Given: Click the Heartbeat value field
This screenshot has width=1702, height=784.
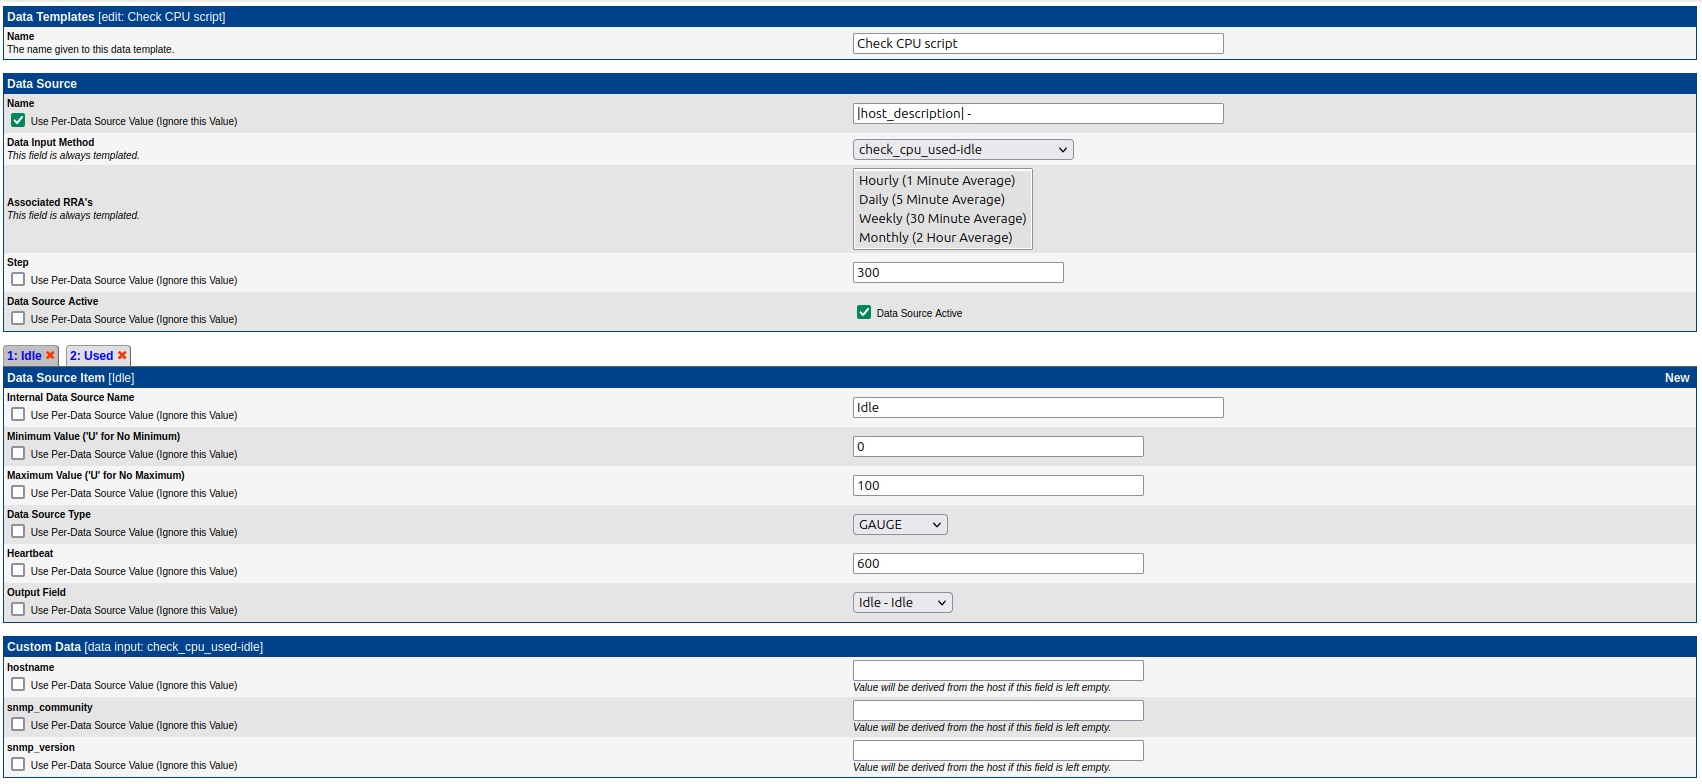Looking at the screenshot, I should pos(998,564).
